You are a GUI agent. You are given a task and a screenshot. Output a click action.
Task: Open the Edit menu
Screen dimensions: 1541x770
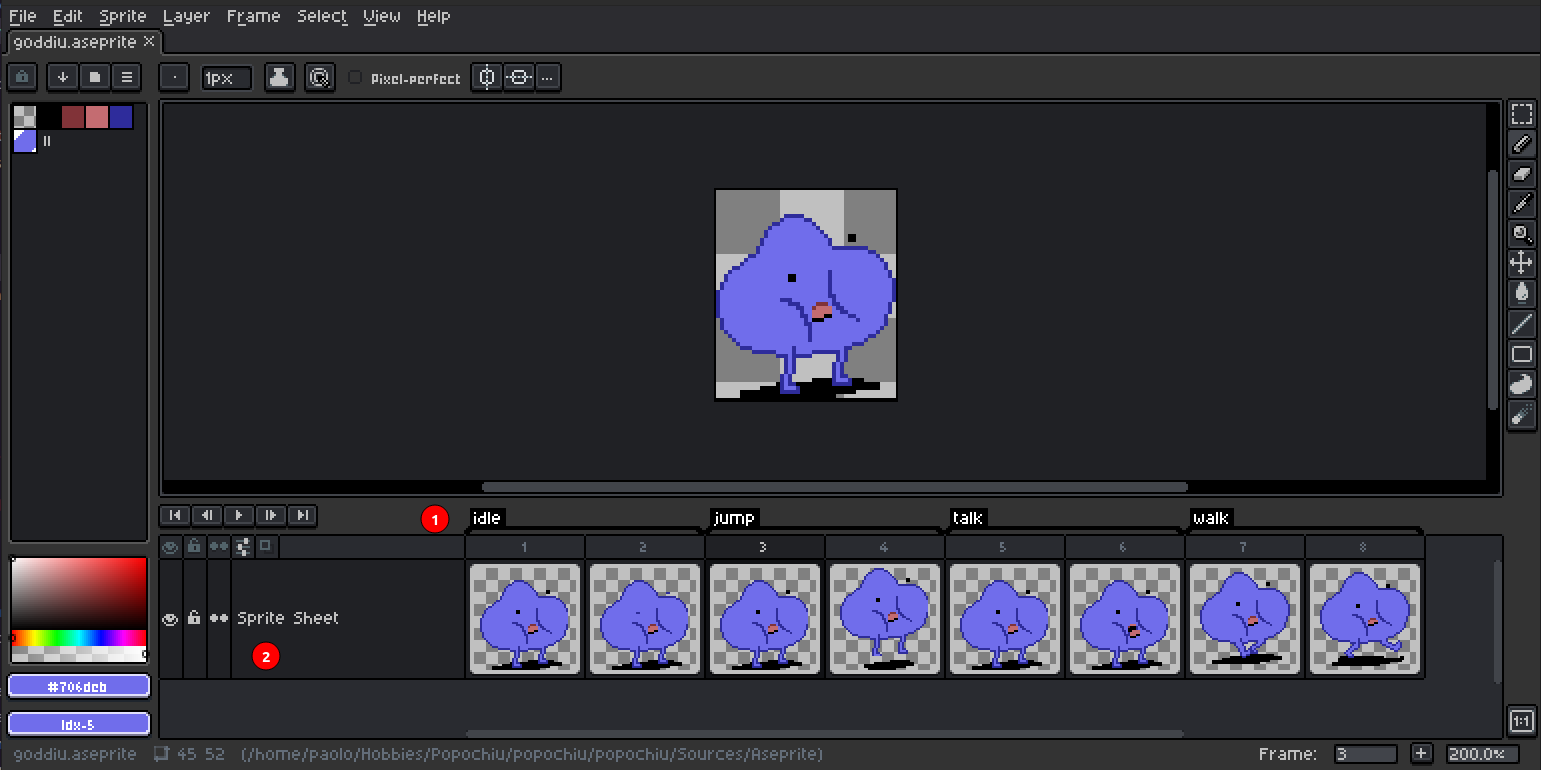click(x=68, y=16)
